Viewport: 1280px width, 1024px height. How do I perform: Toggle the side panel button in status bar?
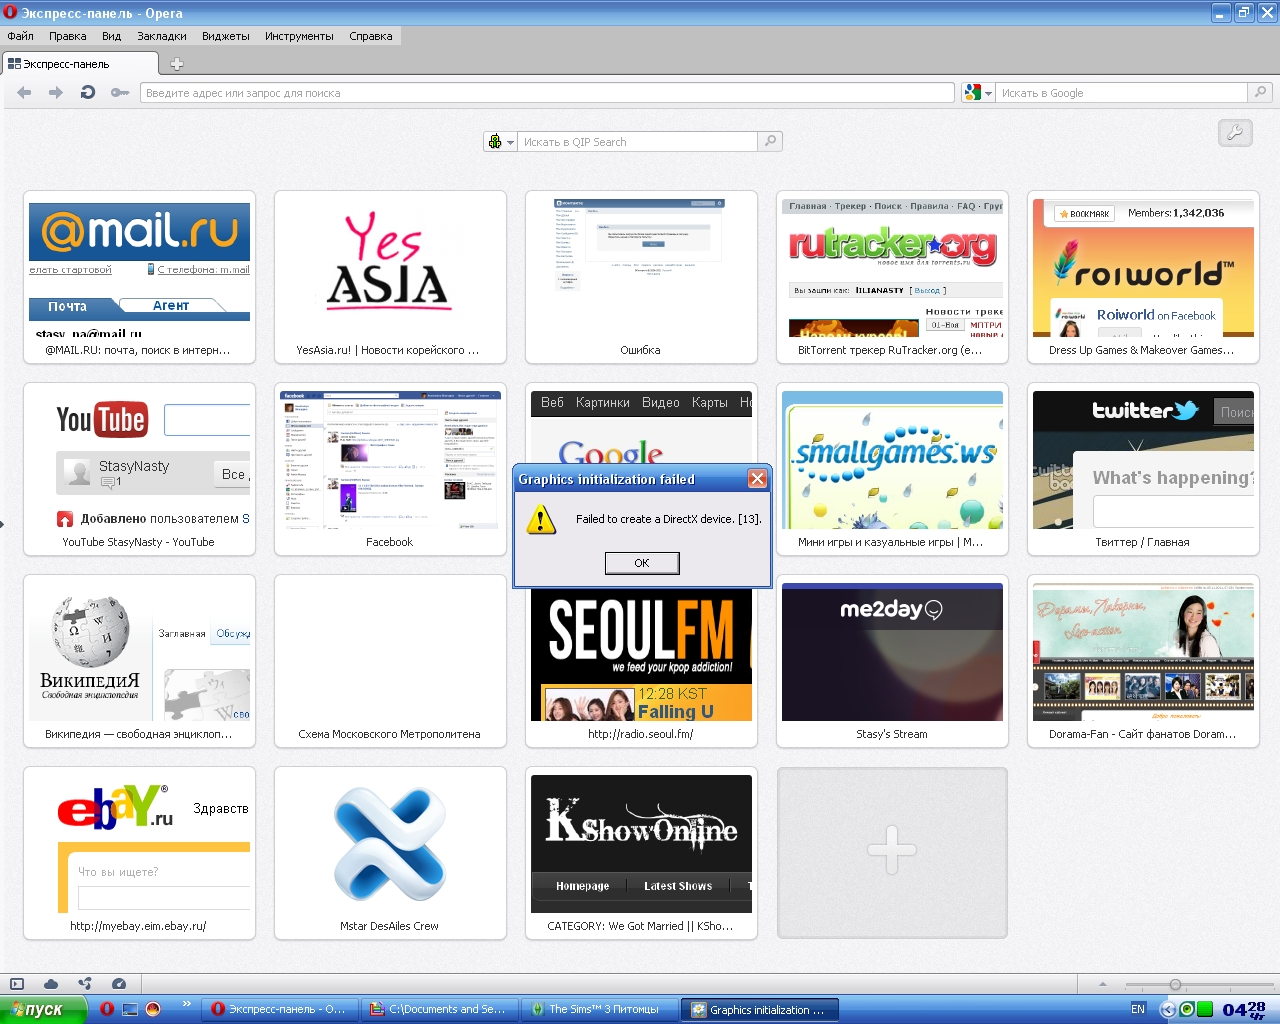17,984
